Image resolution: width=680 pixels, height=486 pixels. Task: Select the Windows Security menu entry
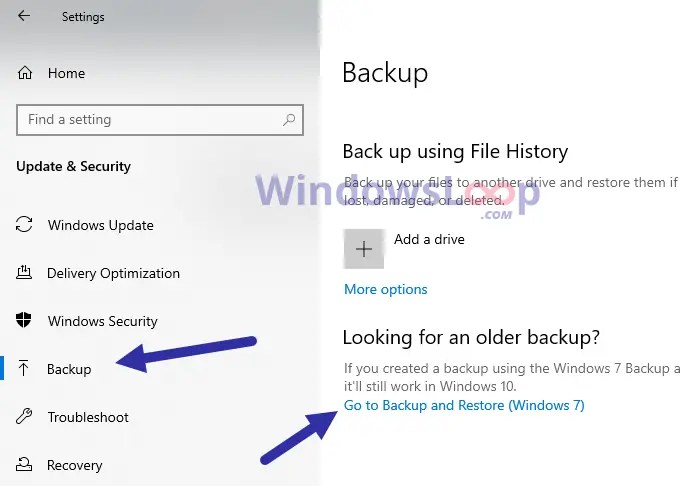point(103,321)
